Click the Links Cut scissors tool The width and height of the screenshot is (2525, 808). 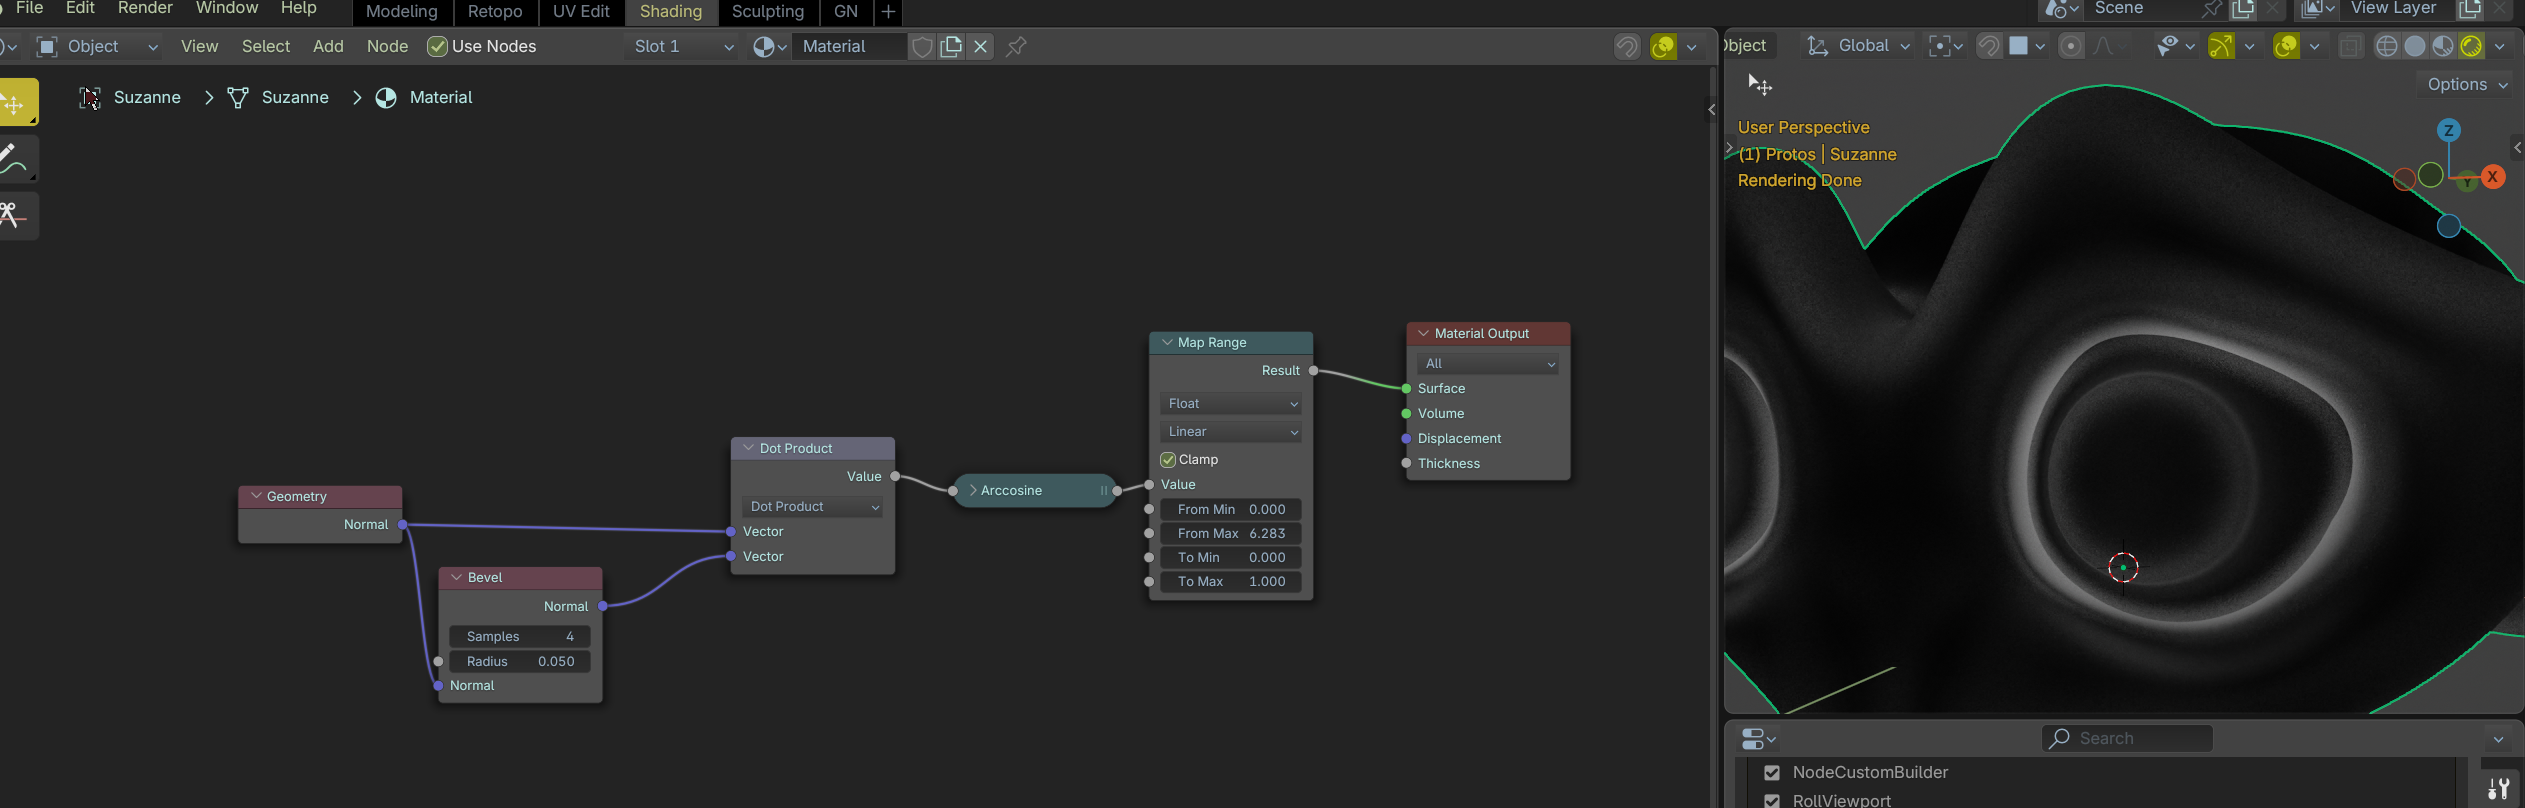[x=17, y=216]
